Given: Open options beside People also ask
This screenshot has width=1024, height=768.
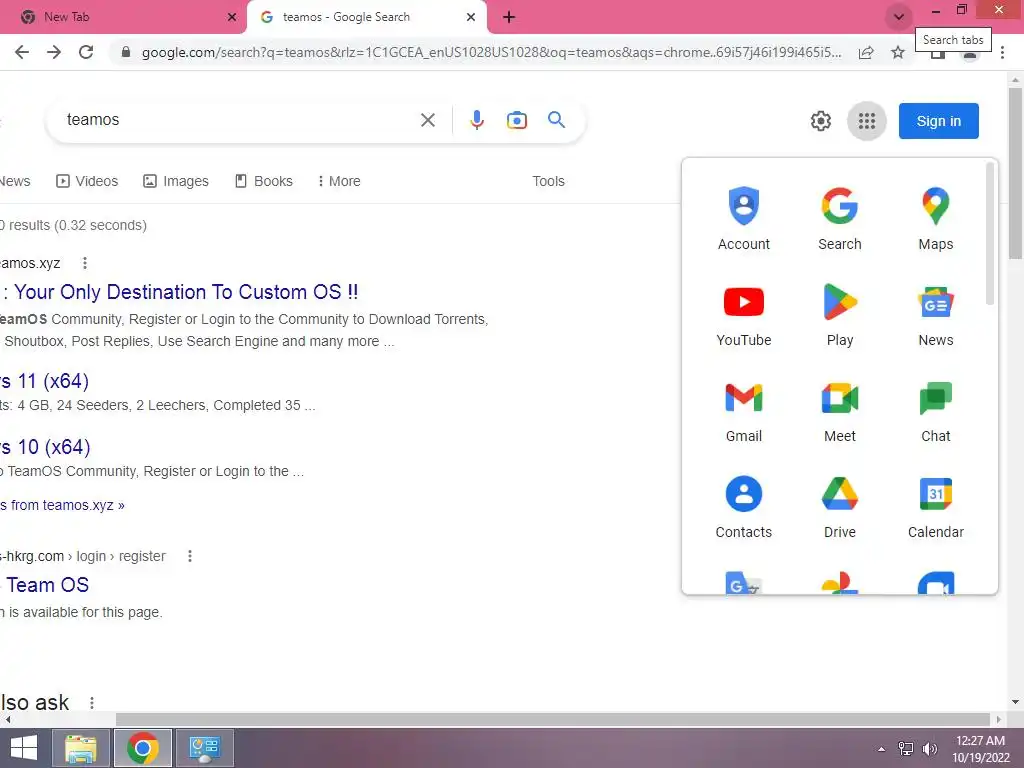Looking at the screenshot, I should (91, 703).
